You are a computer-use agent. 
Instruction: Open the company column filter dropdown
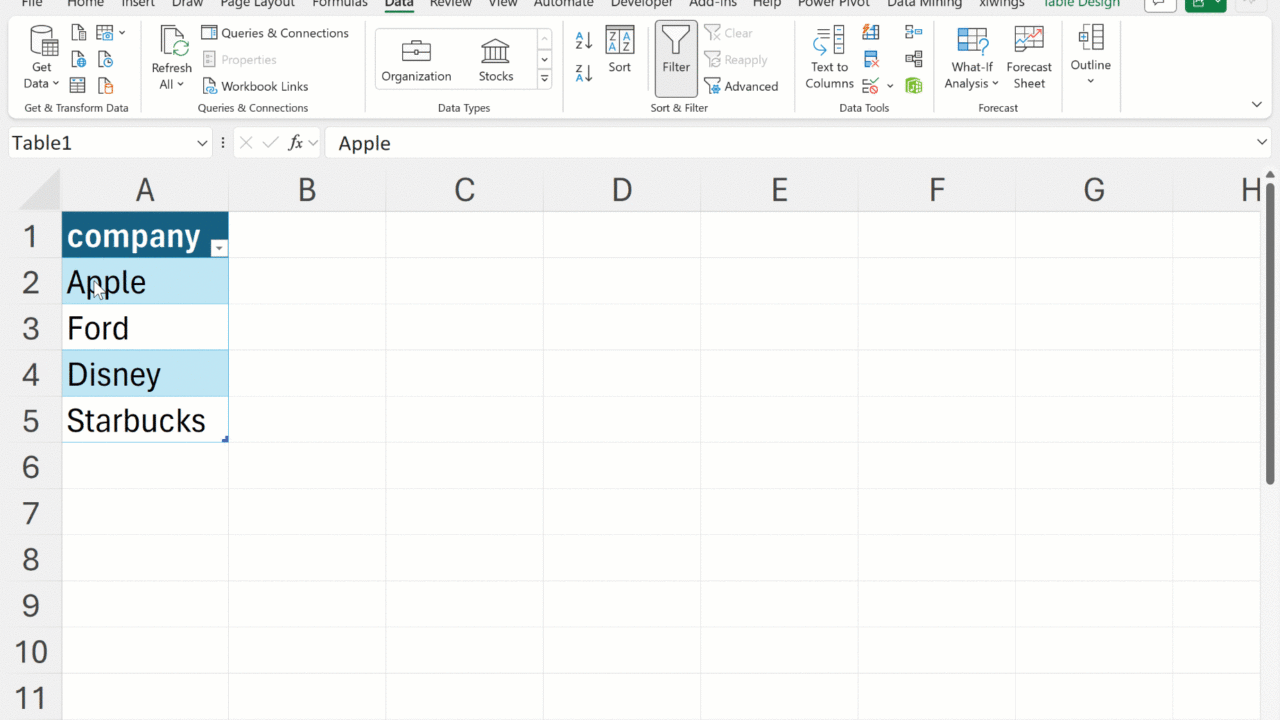218,248
